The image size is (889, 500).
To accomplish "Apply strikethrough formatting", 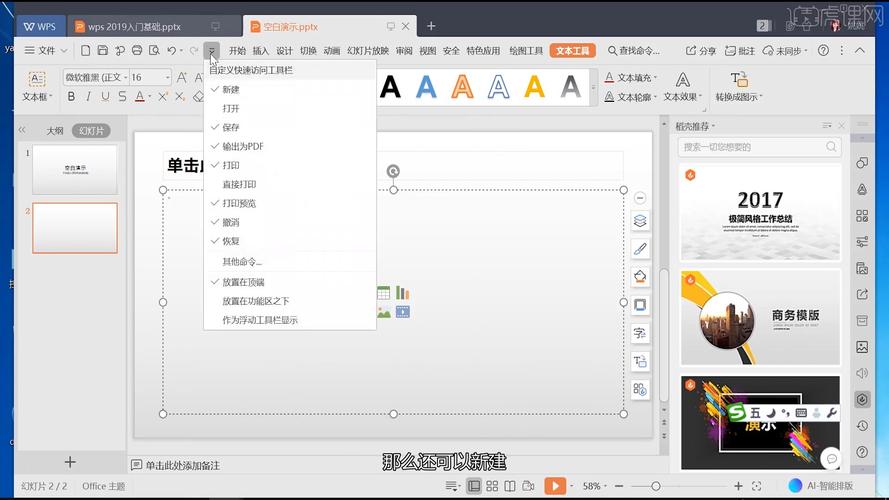I will coord(122,96).
